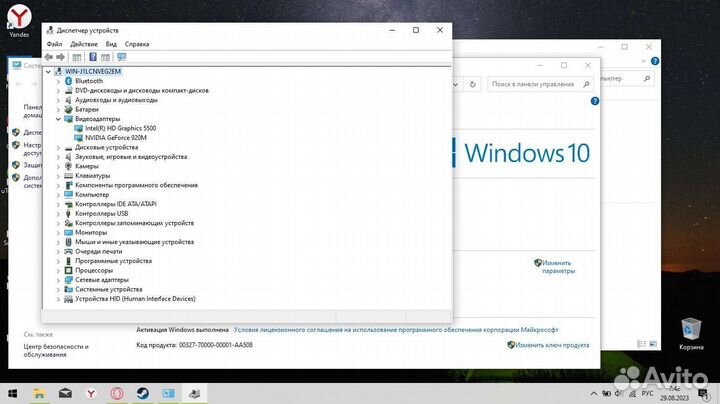Open Steam from the taskbar
Viewport: 720px width, 404px height.
pyautogui.click(x=143, y=393)
